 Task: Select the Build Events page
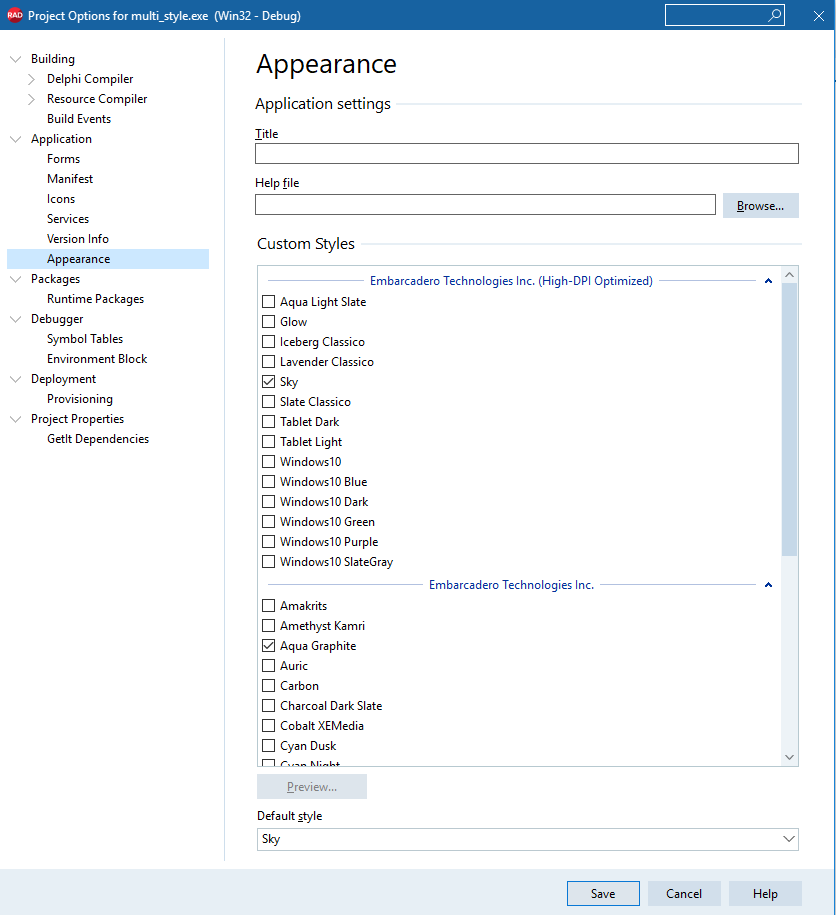point(79,118)
